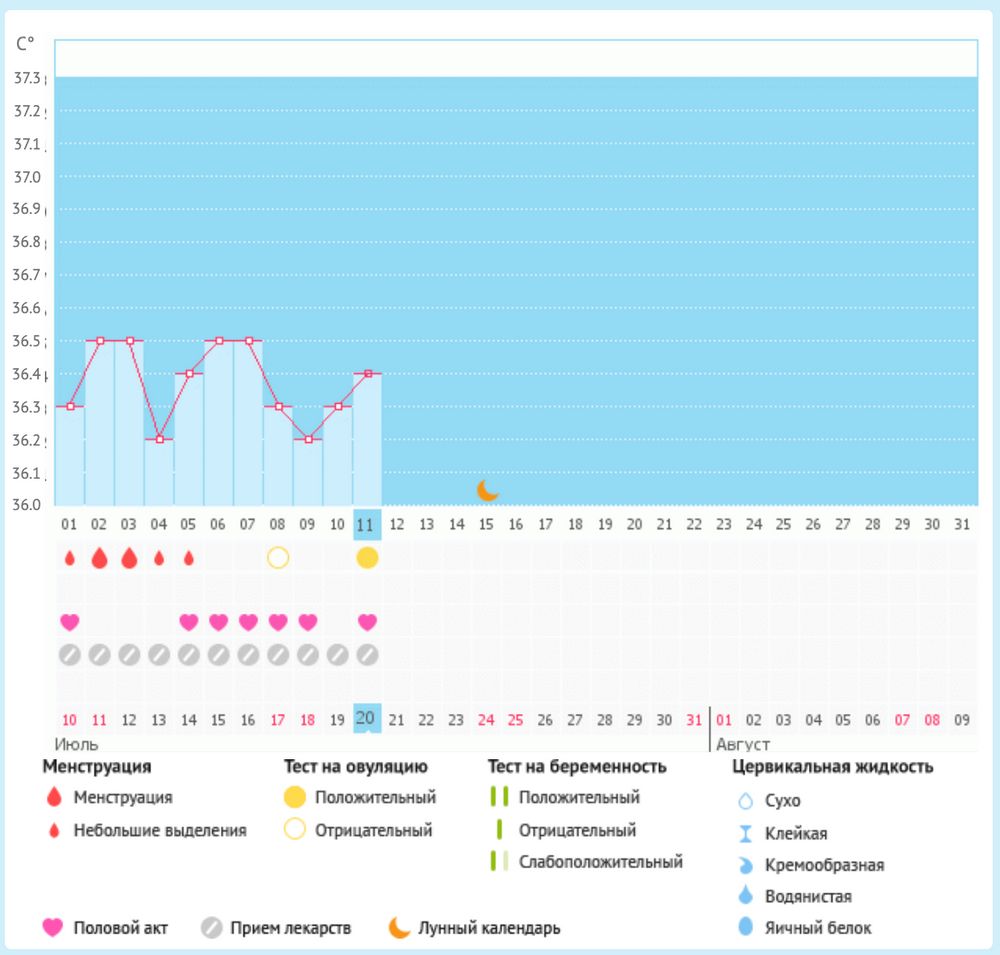The width and height of the screenshot is (1000, 955).
Task: Click the Яичный белок drop icon in the legend
Action: 744,928
